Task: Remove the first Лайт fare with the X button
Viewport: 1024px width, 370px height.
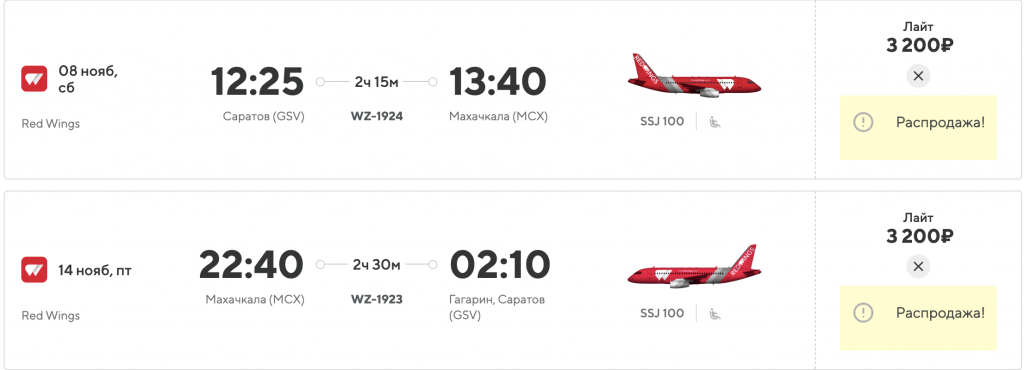Action: (918, 76)
